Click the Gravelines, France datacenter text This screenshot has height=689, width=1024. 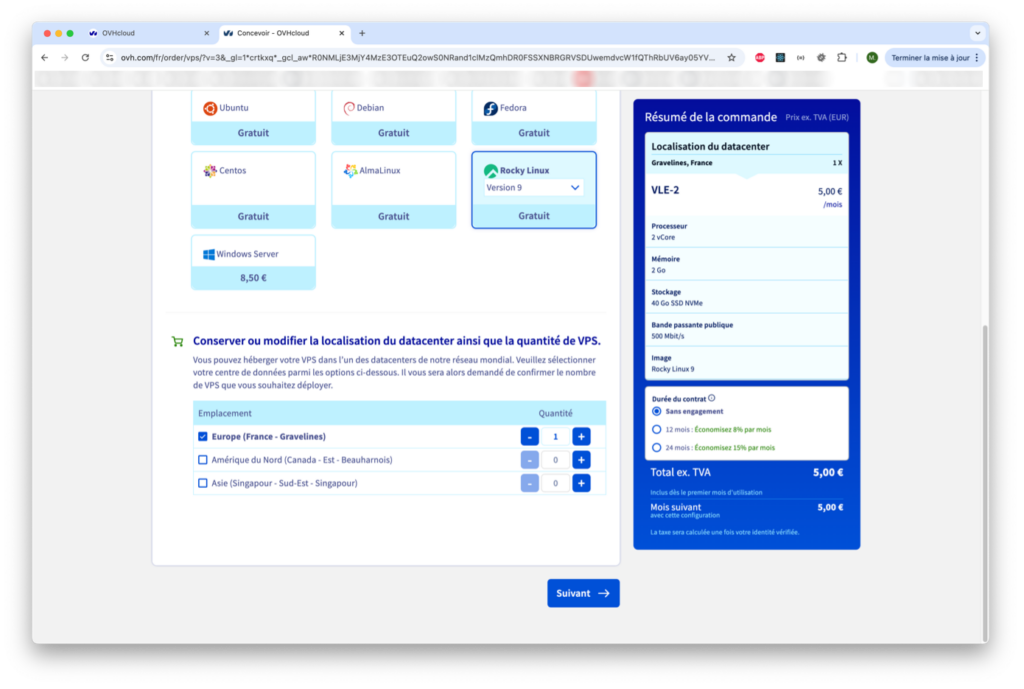click(x=682, y=163)
